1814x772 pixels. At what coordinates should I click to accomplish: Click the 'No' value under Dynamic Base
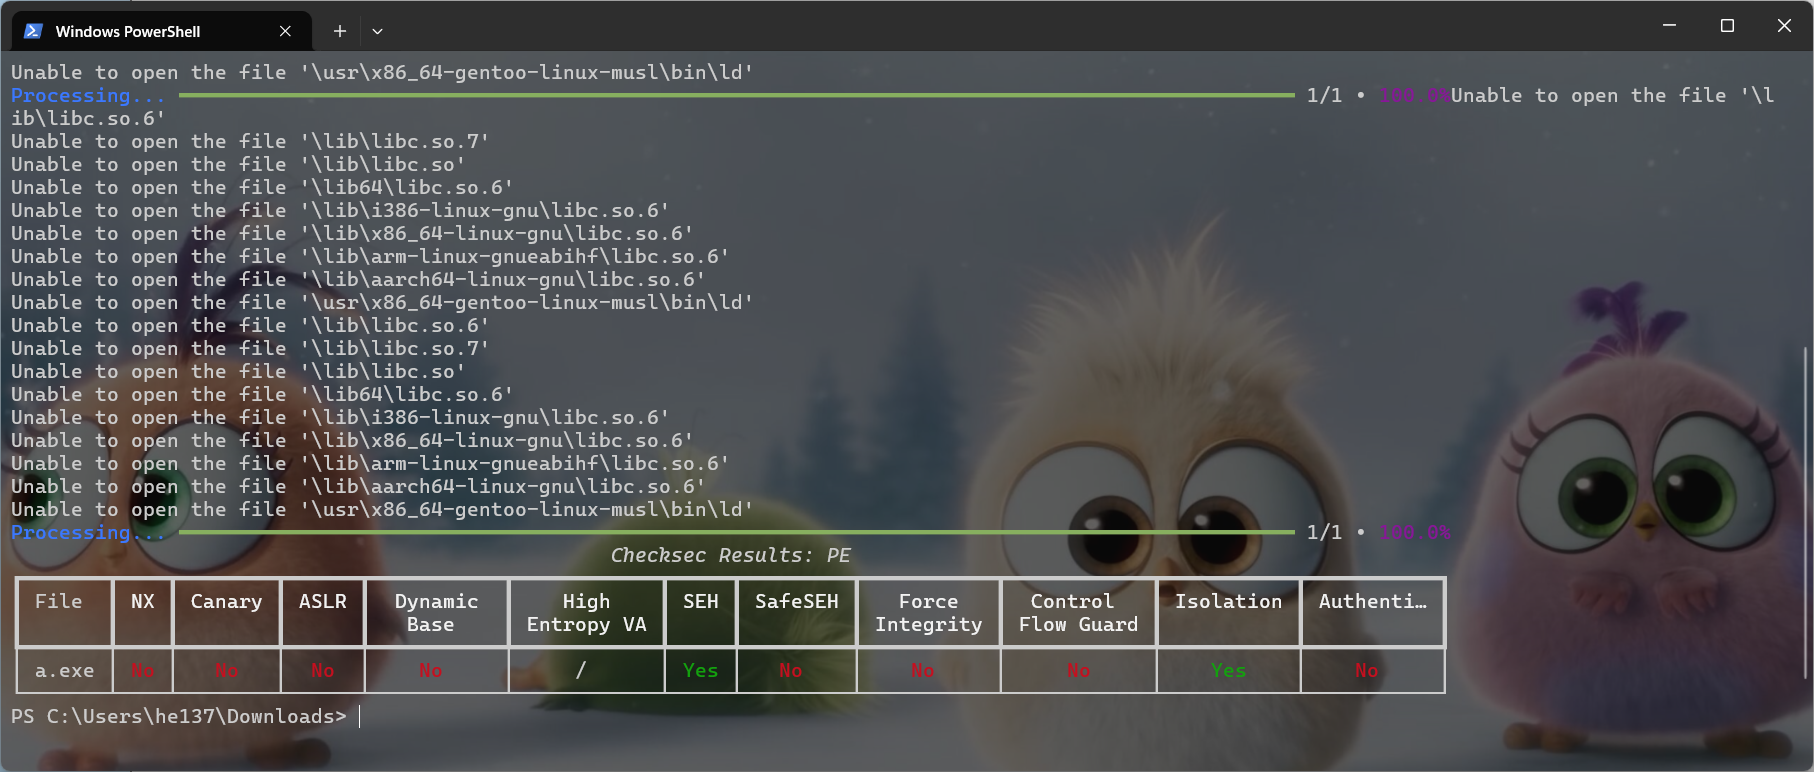[x=431, y=670]
